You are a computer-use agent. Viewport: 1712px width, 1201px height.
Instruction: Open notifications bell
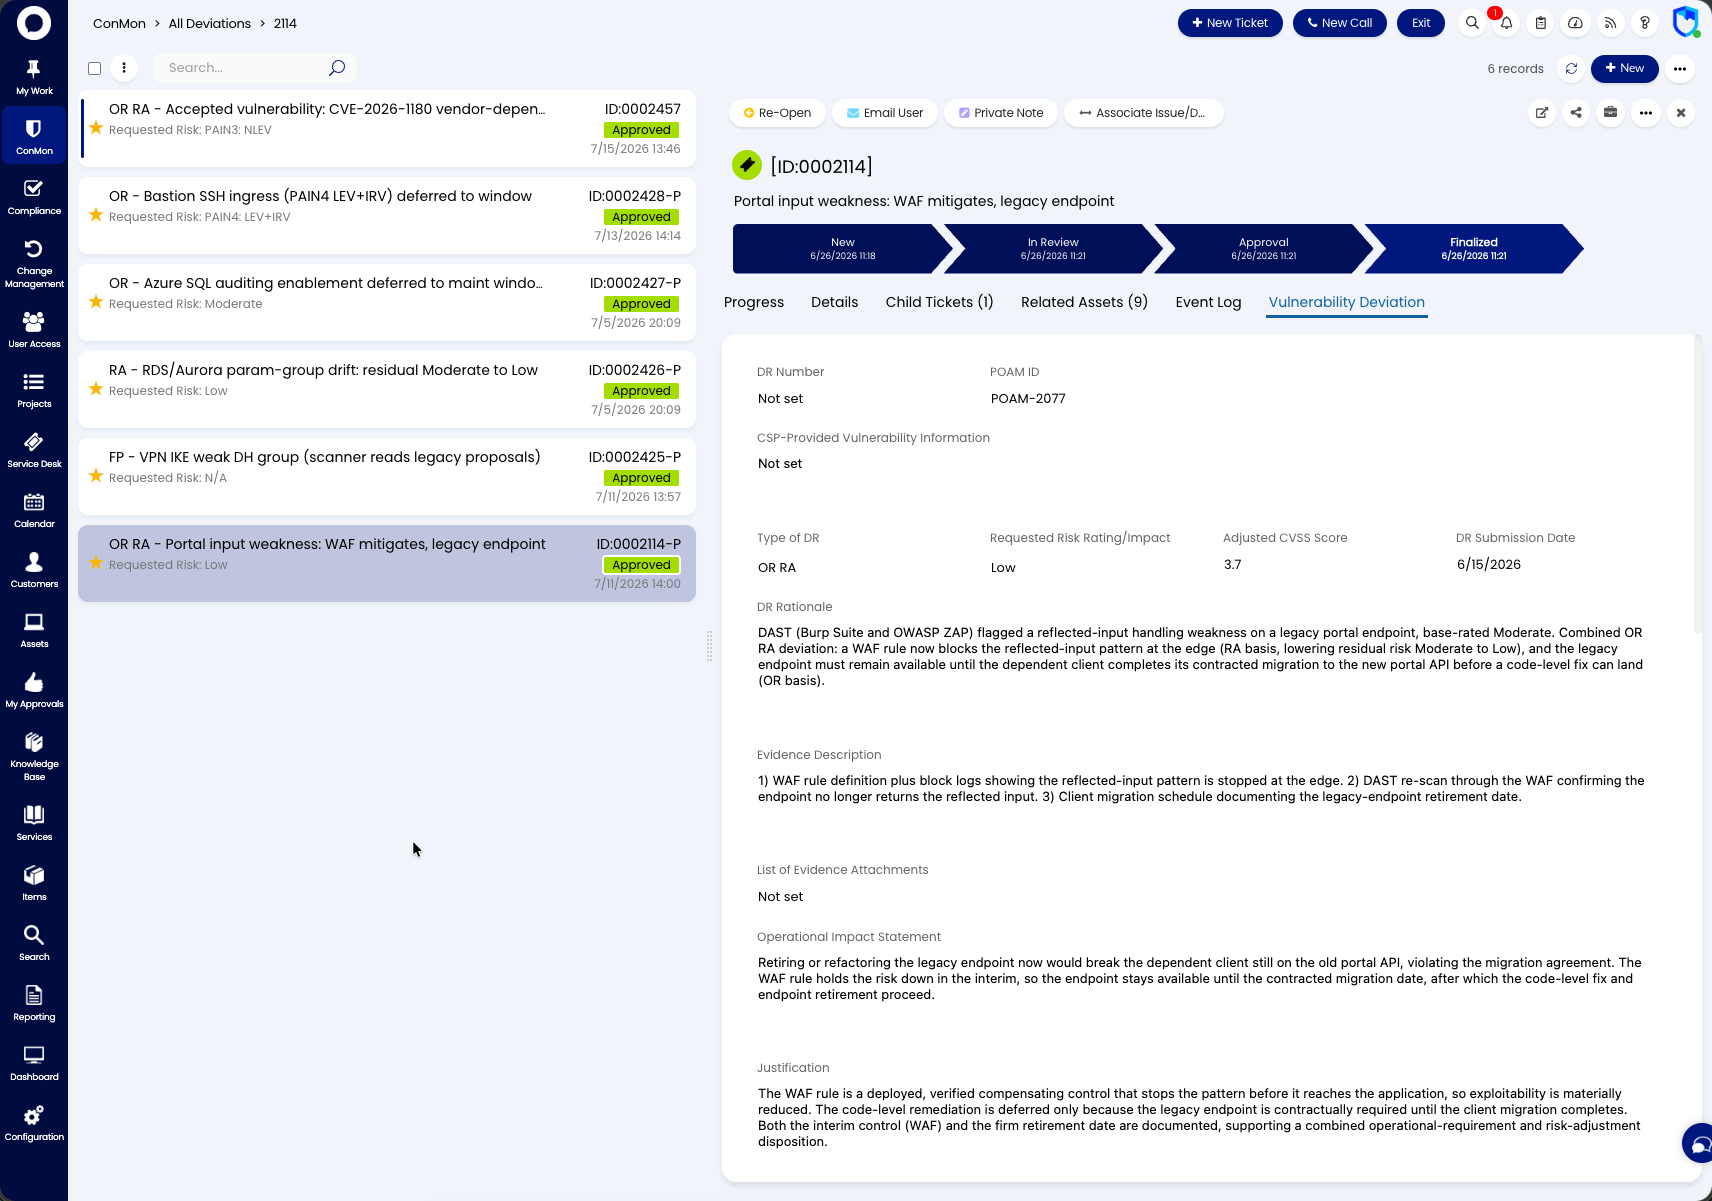coord(1506,23)
